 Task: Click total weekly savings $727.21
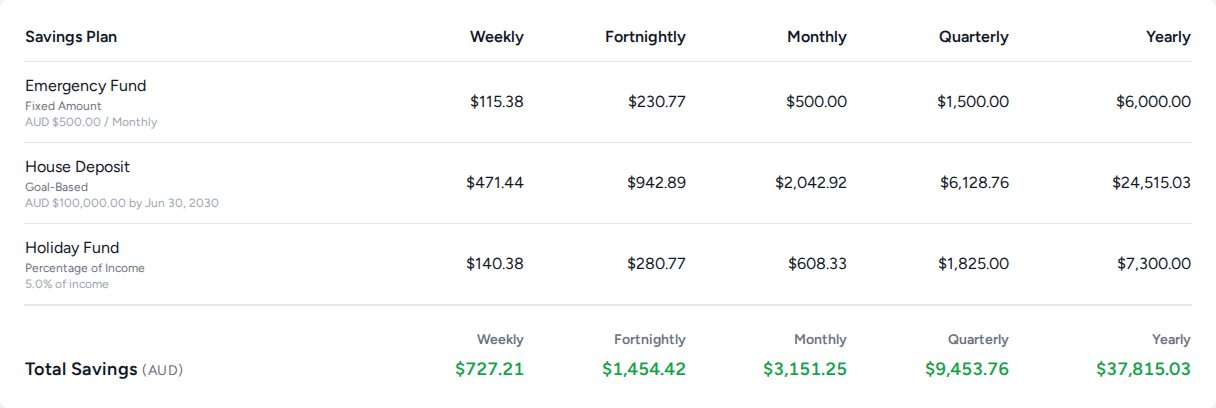[489, 369]
